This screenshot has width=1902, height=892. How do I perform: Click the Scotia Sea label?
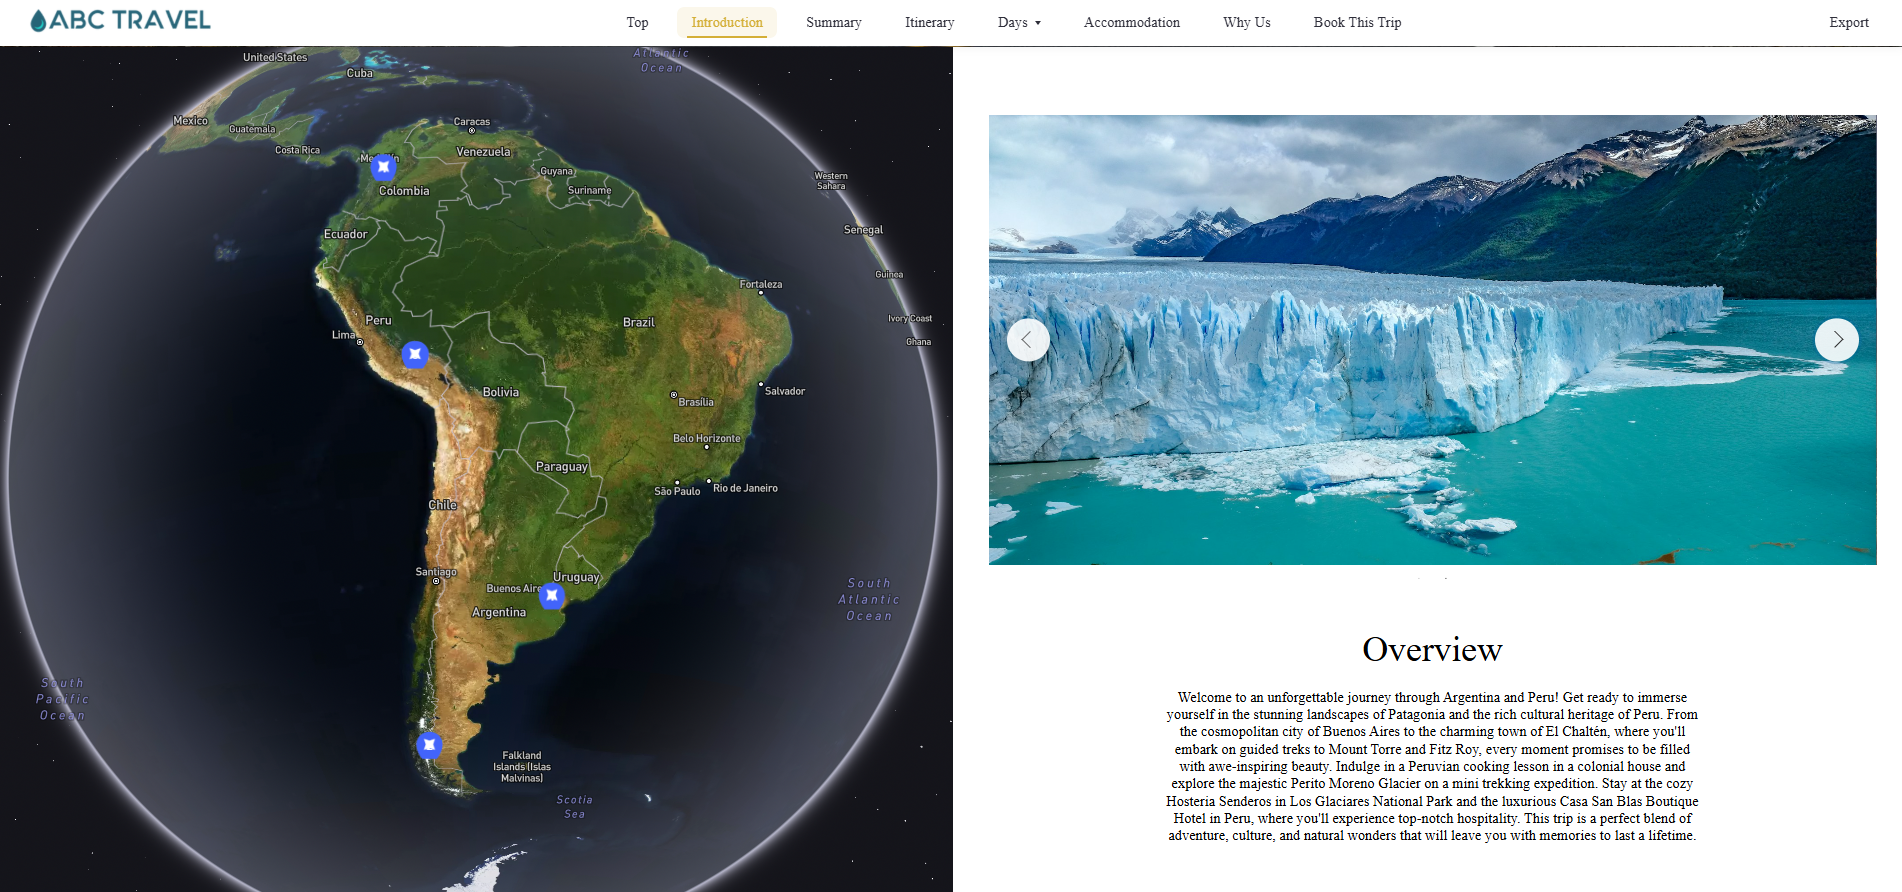(575, 807)
